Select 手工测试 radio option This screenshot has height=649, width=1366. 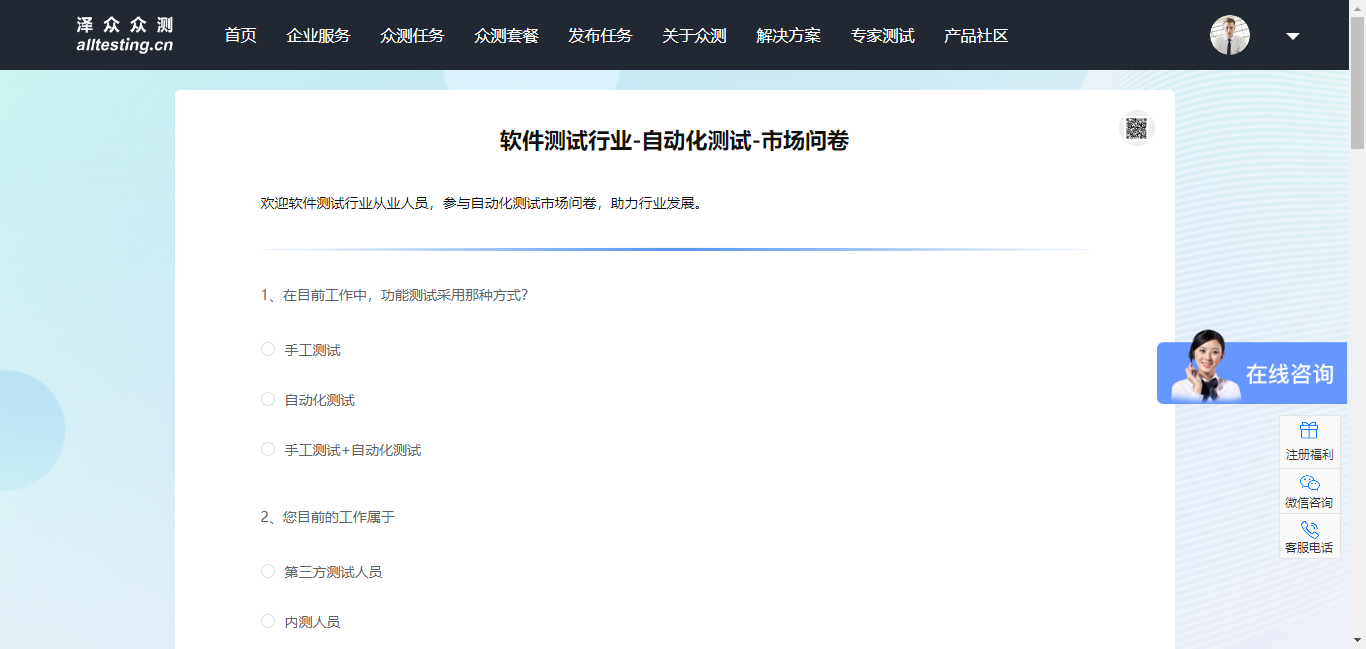pyautogui.click(x=268, y=349)
